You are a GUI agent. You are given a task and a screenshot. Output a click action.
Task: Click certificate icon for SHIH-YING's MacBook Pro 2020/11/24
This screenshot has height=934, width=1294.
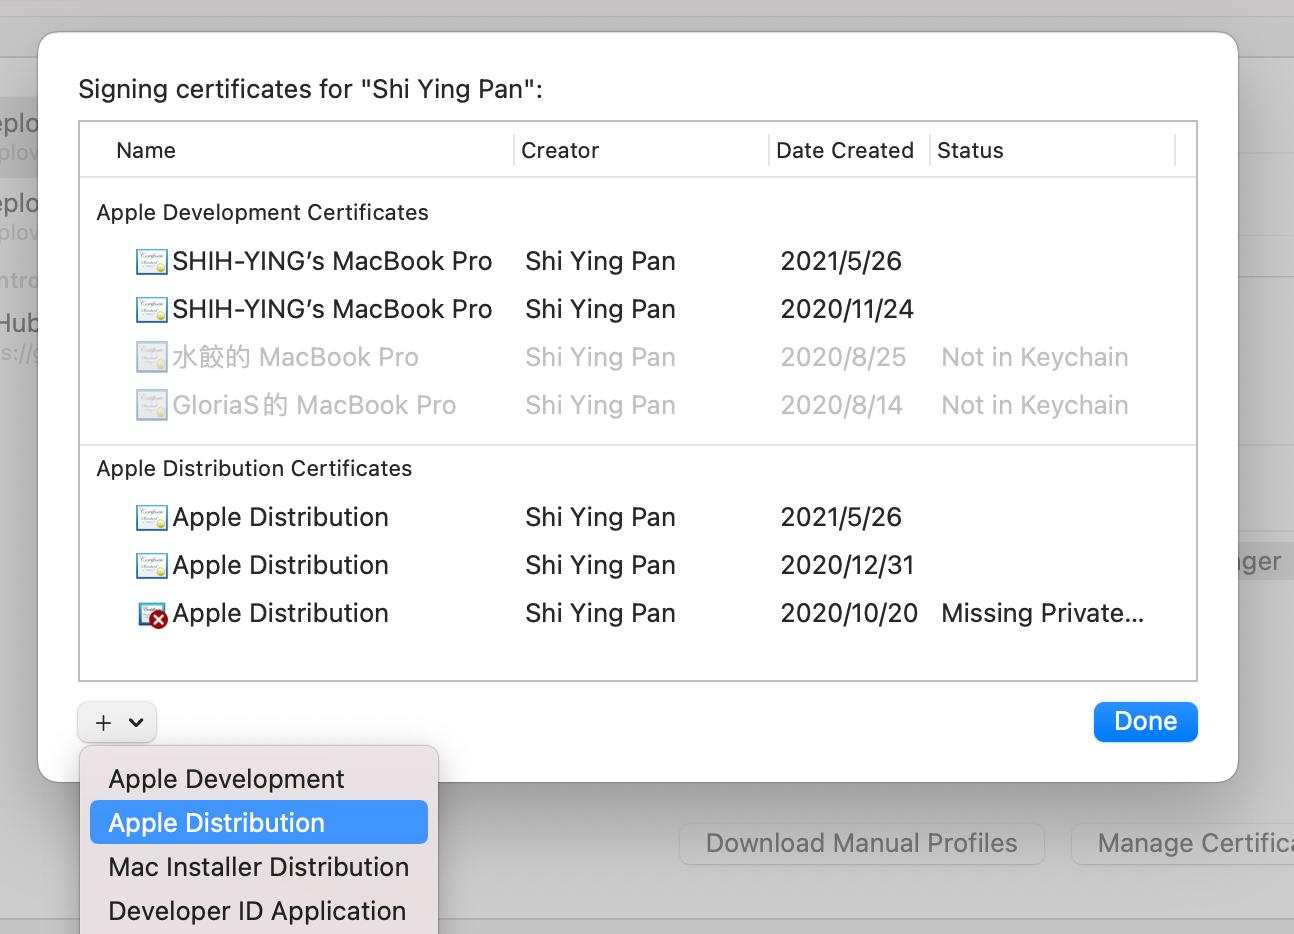click(x=152, y=310)
